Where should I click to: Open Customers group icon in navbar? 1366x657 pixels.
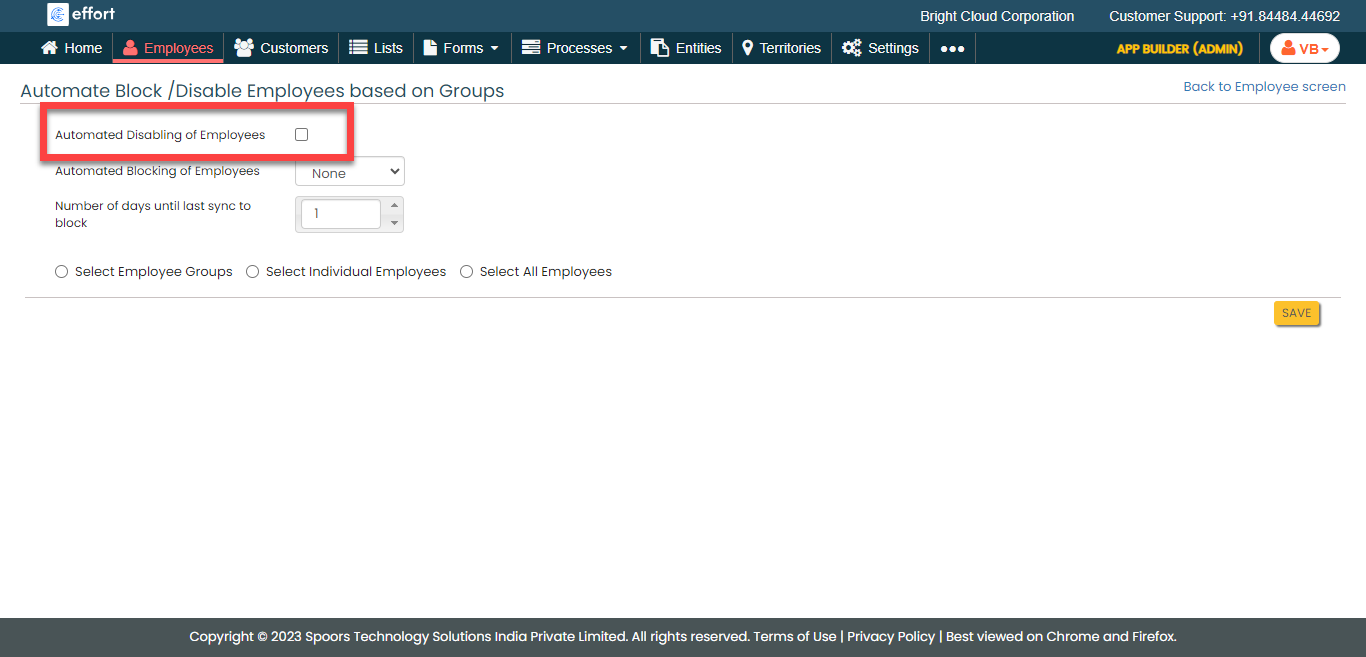coord(243,48)
